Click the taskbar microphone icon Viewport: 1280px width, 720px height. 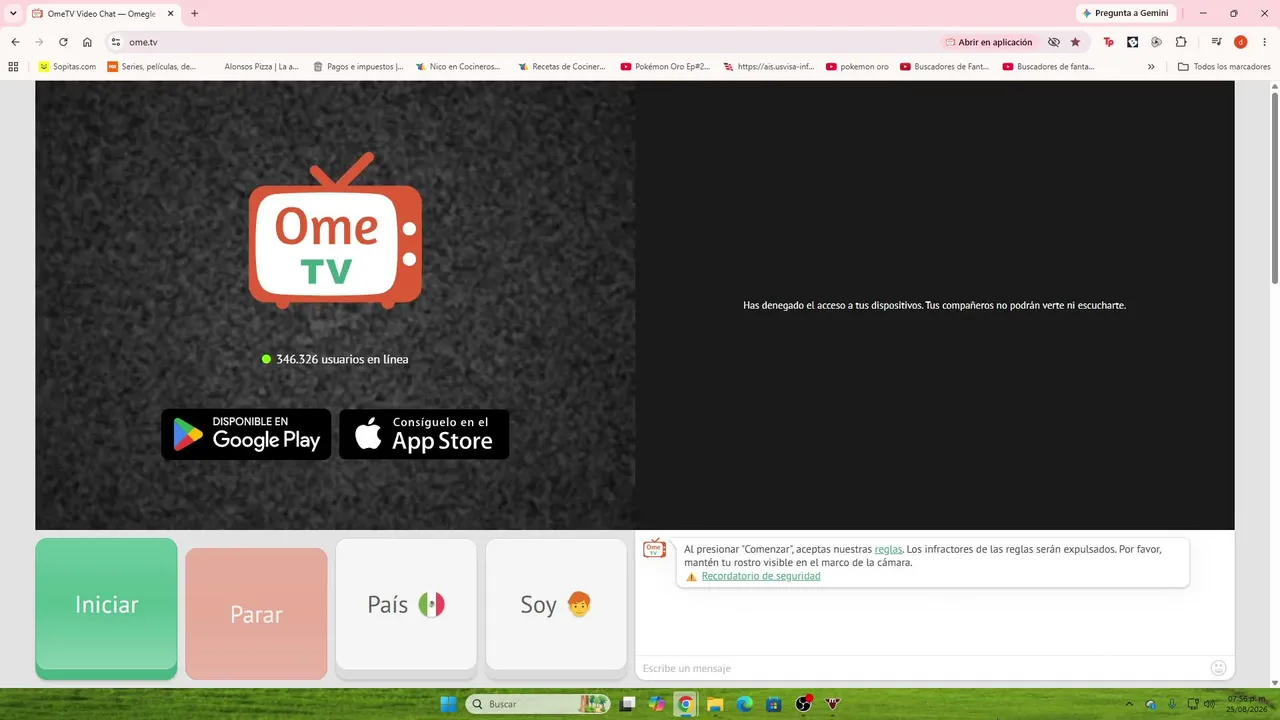[x=1172, y=704]
